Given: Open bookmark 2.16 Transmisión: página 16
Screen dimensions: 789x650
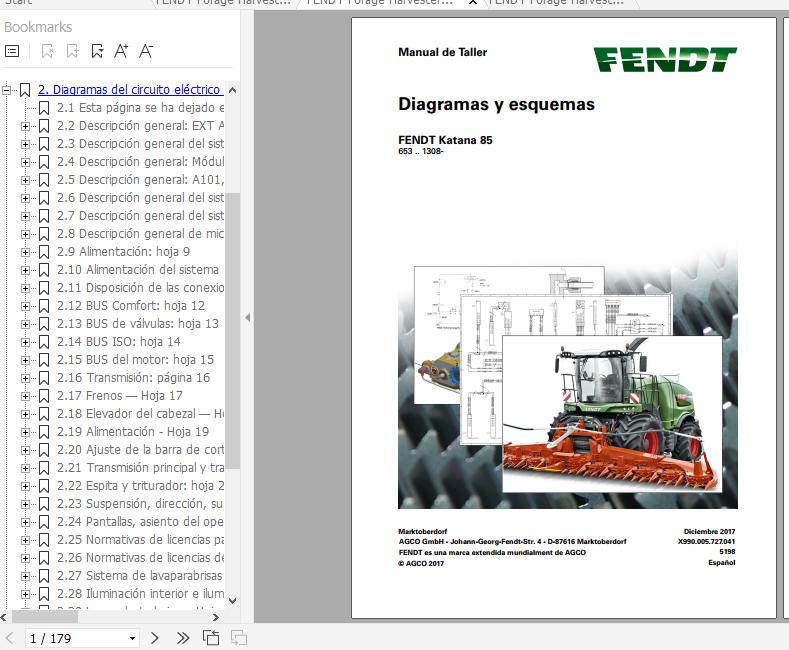Looking at the screenshot, I should (x=133, y=378).
